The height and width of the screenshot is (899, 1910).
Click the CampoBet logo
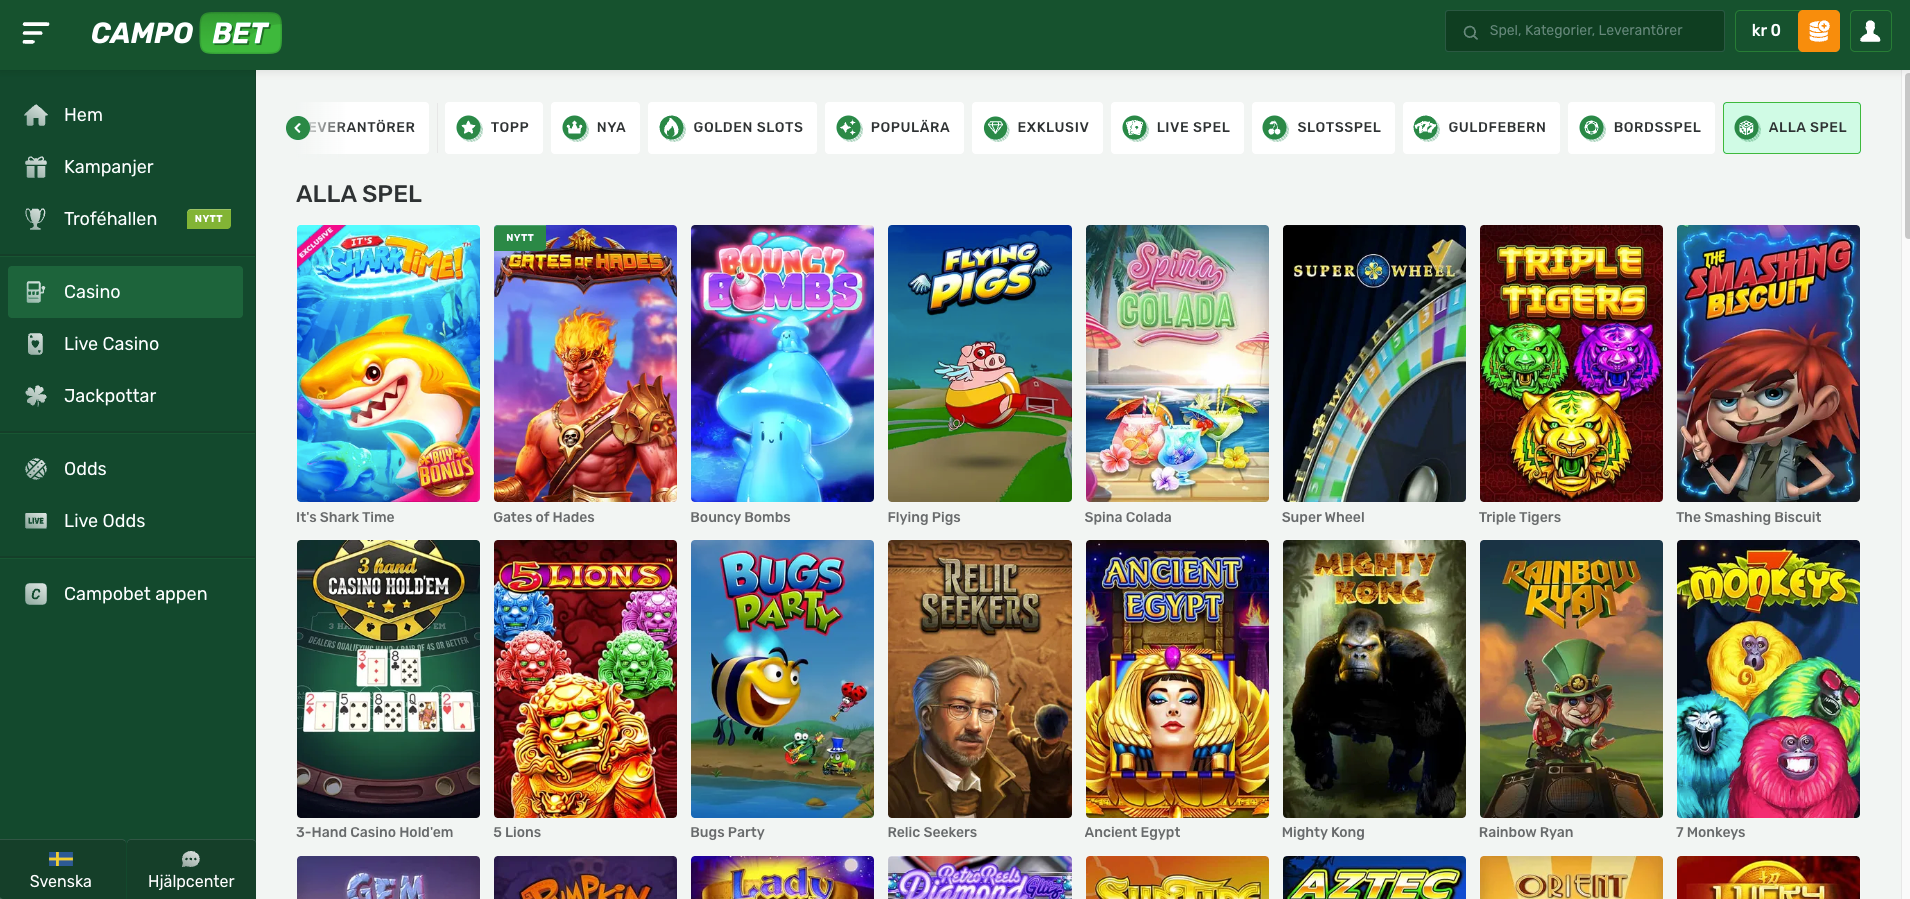185,33
